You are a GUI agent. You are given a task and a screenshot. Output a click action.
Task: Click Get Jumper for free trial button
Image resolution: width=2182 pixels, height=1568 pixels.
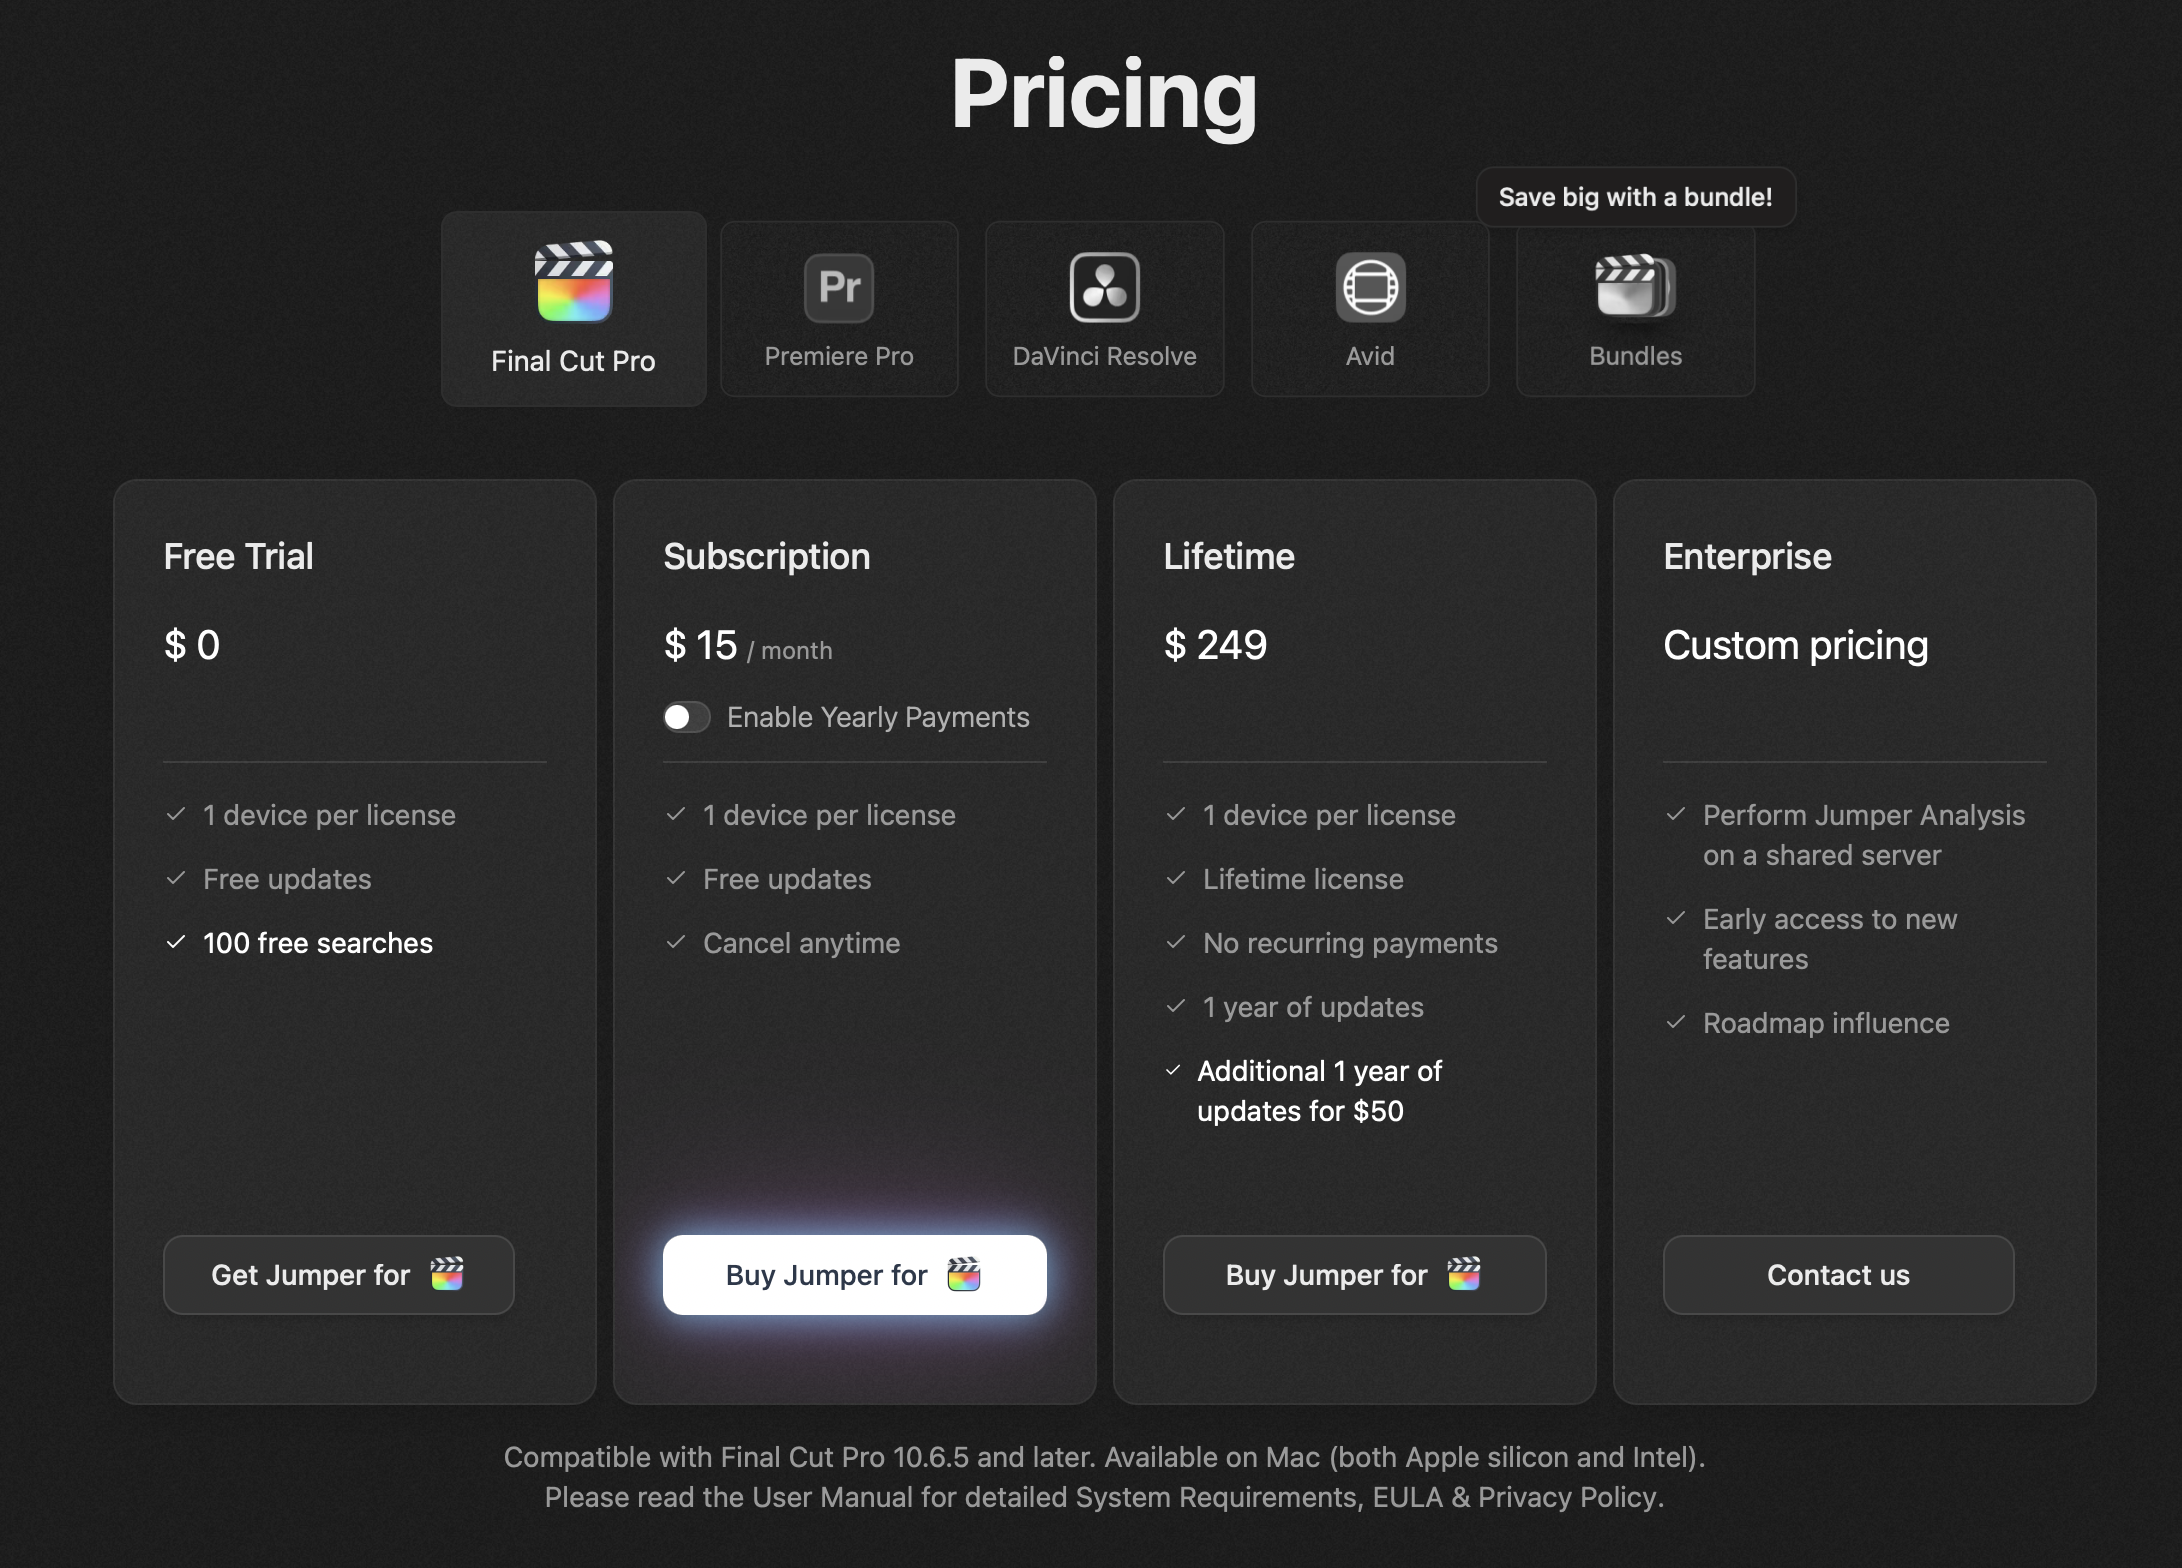[x=338, y=1275]
